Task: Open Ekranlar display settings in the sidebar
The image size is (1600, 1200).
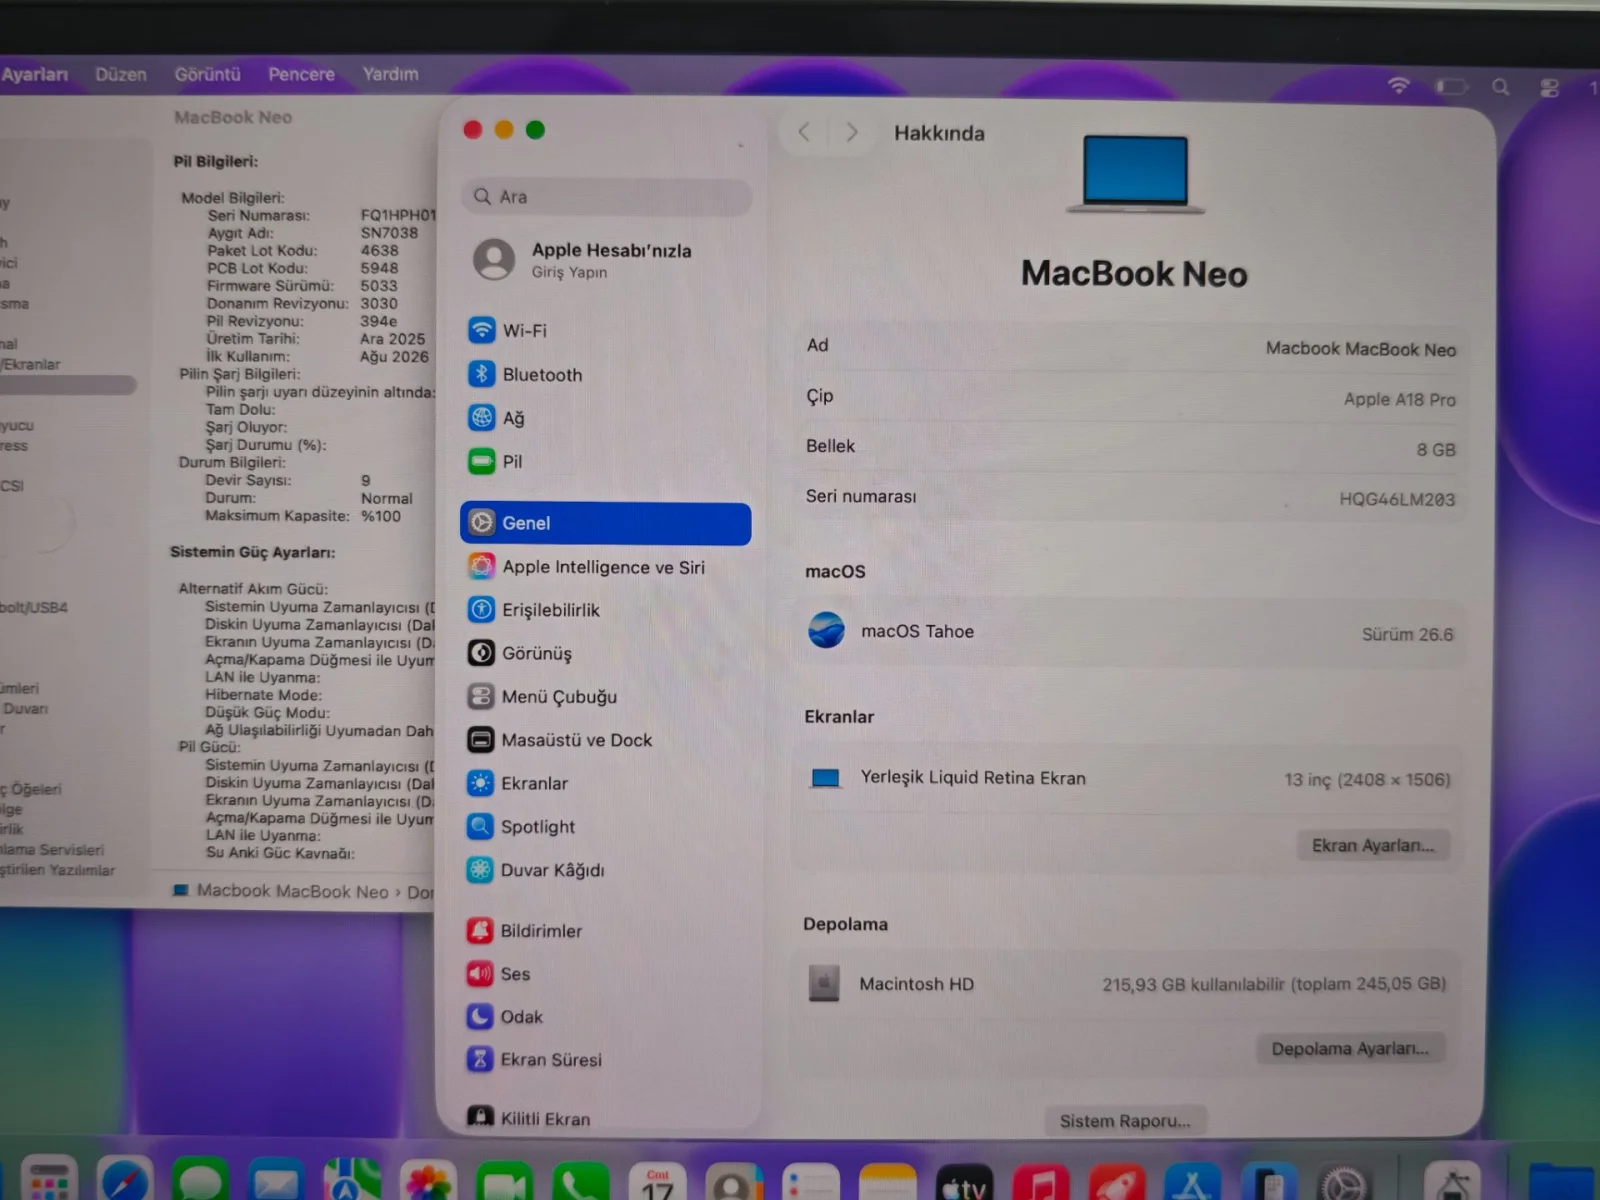Action: click(x=606, y=783)
